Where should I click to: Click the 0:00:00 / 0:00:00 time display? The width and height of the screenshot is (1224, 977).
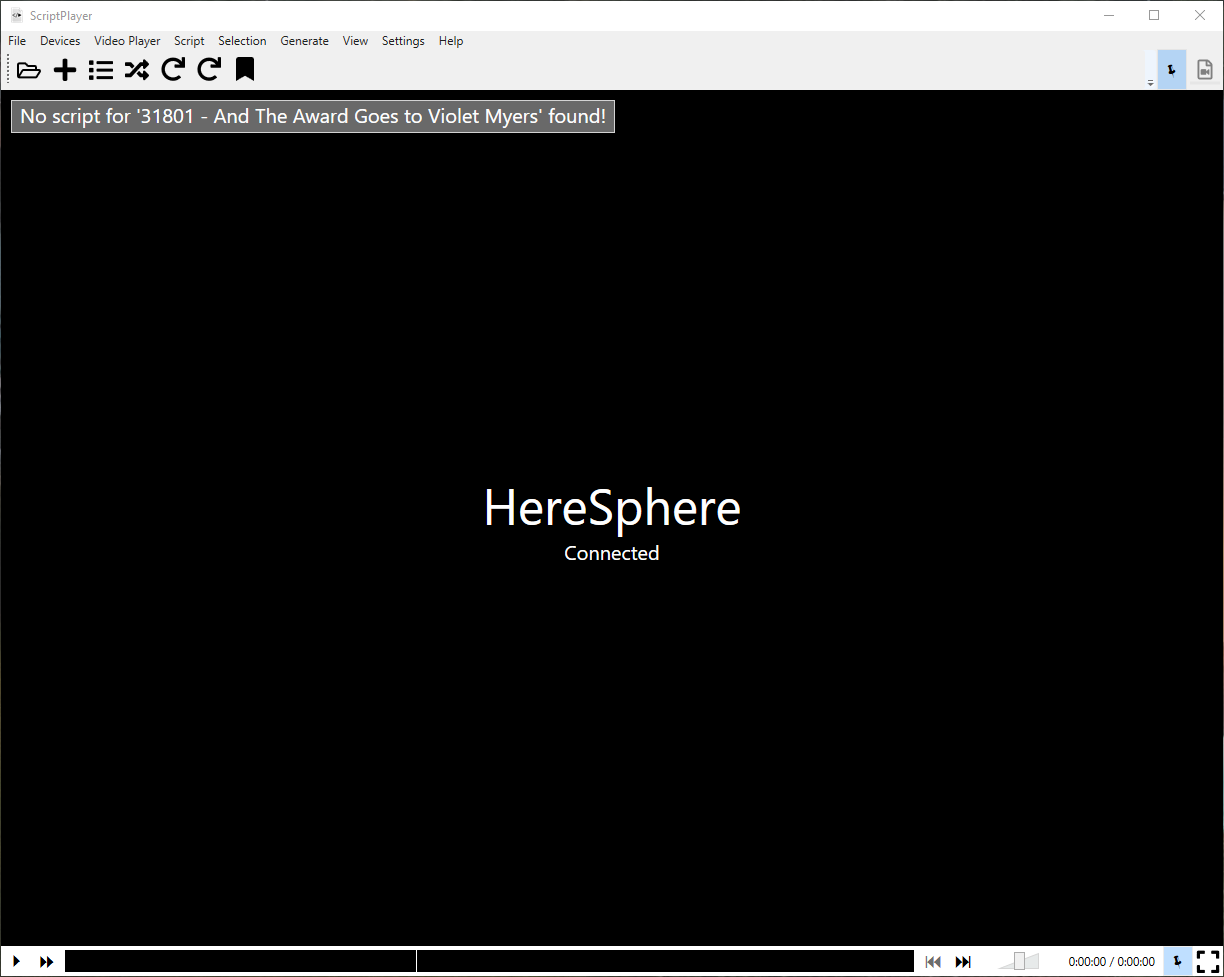click(x=1111, y=962)
